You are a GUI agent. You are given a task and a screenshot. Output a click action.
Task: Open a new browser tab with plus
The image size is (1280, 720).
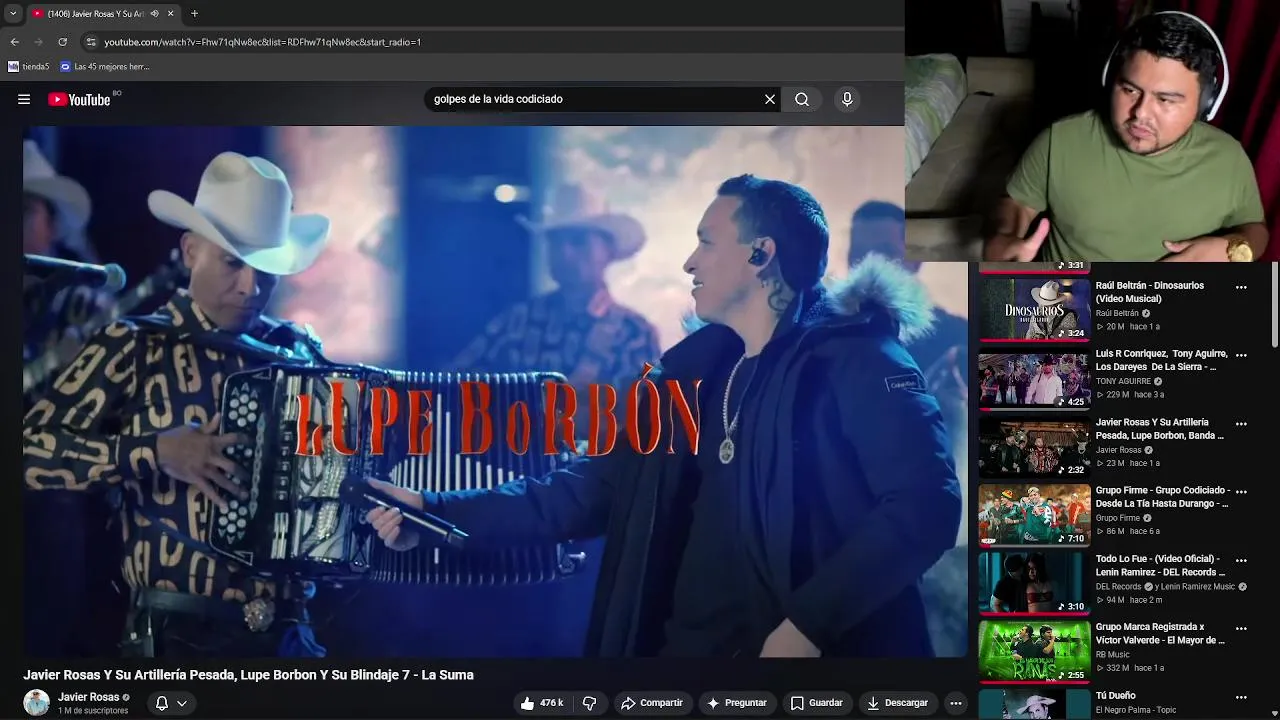tap(194, 14)
